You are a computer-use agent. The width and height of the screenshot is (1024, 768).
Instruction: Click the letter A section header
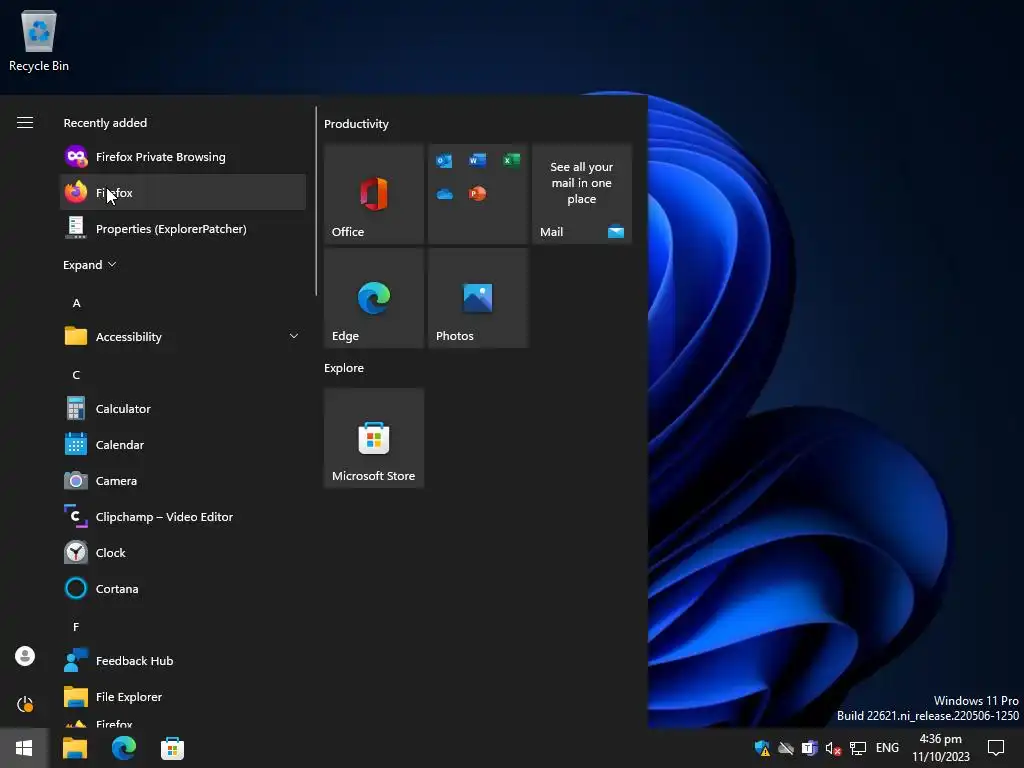click(76, 303)
